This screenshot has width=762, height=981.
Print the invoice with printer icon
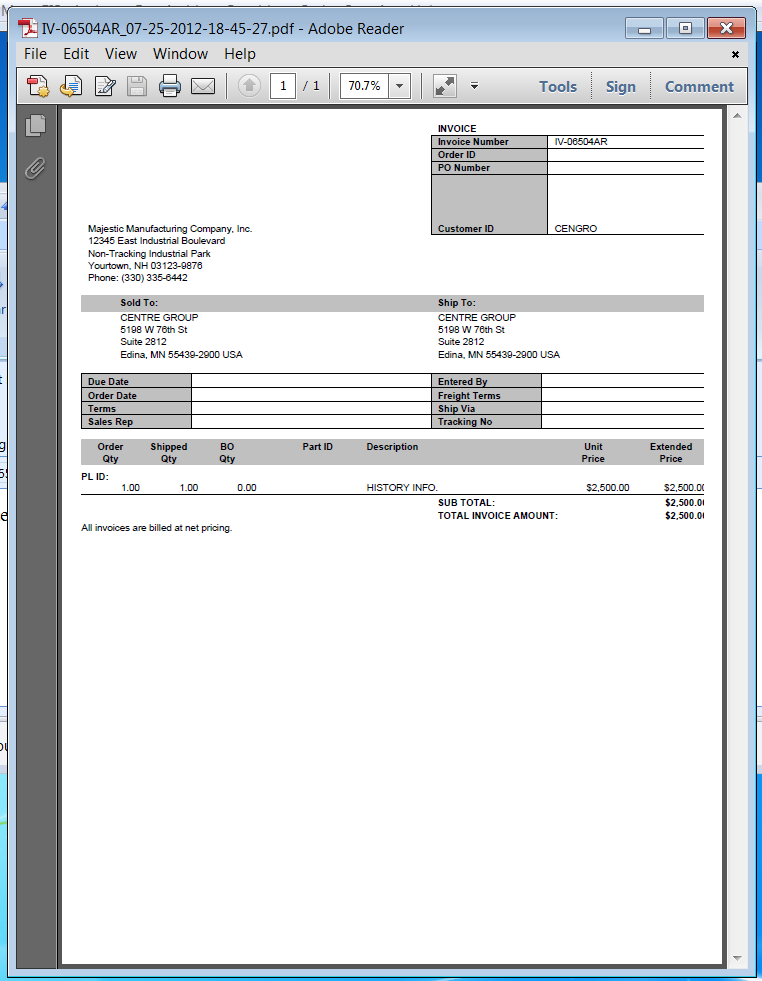[x=170, y=86]
